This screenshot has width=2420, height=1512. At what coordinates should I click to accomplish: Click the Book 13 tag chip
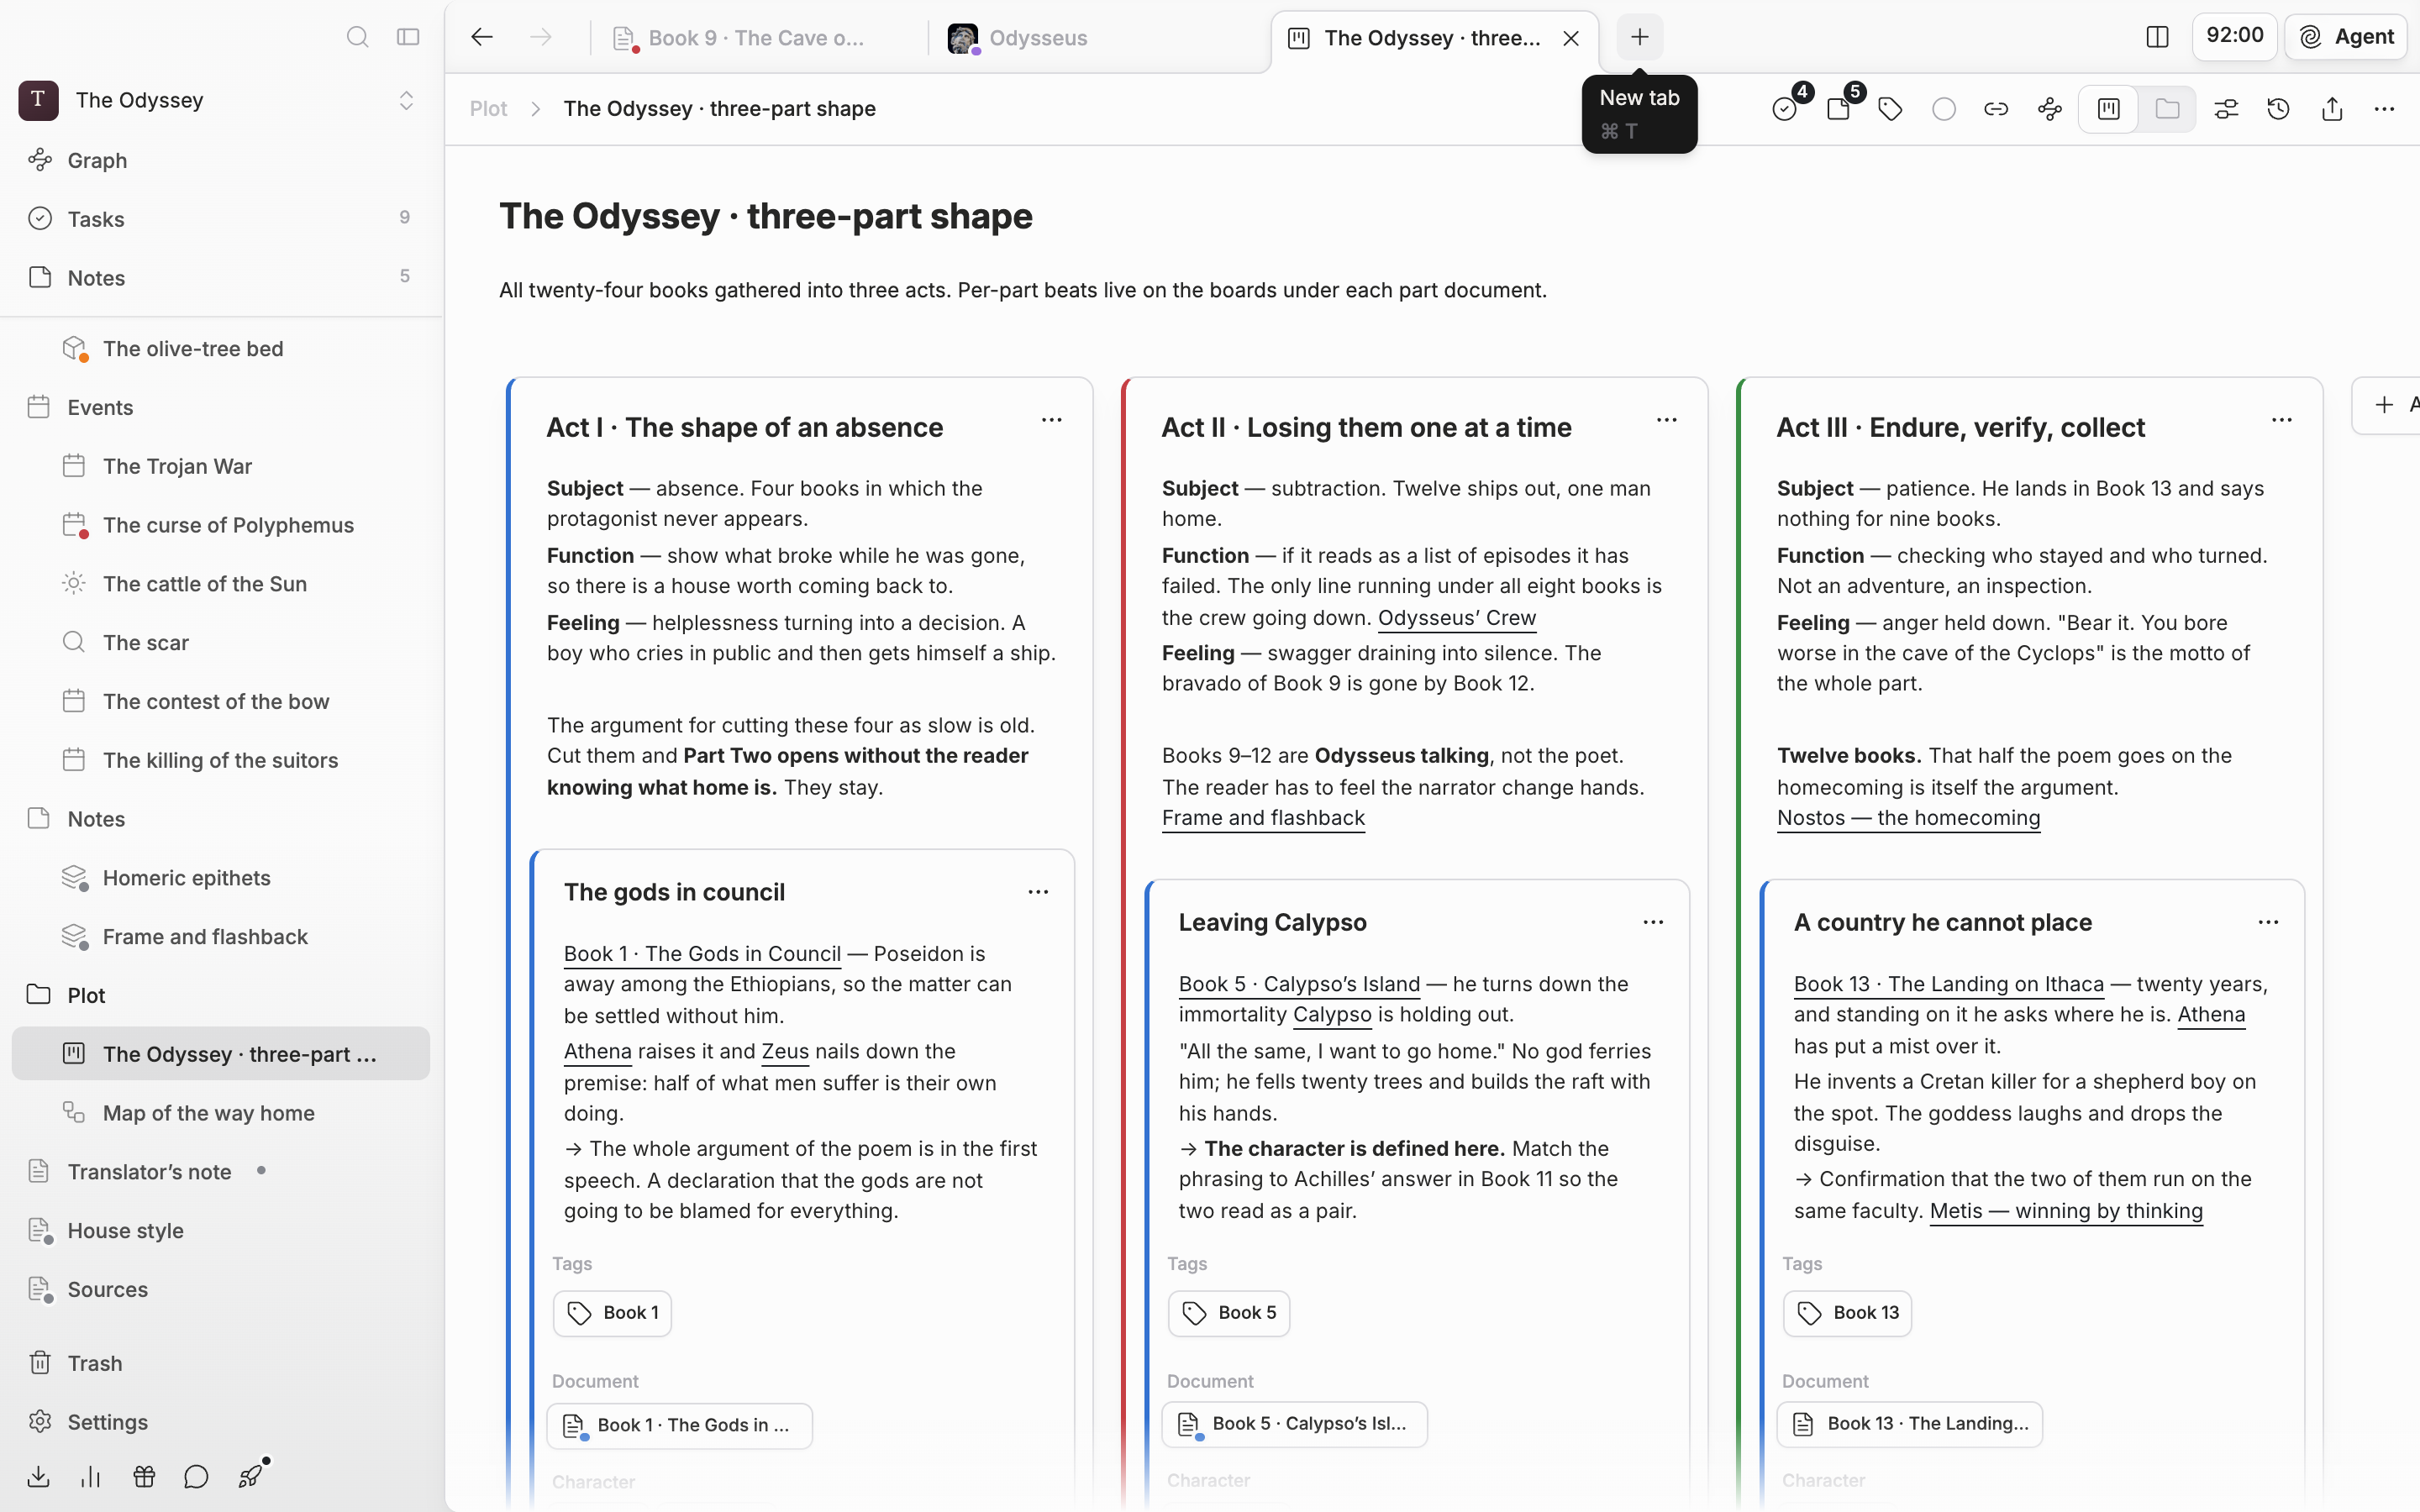(1847, 1313)
